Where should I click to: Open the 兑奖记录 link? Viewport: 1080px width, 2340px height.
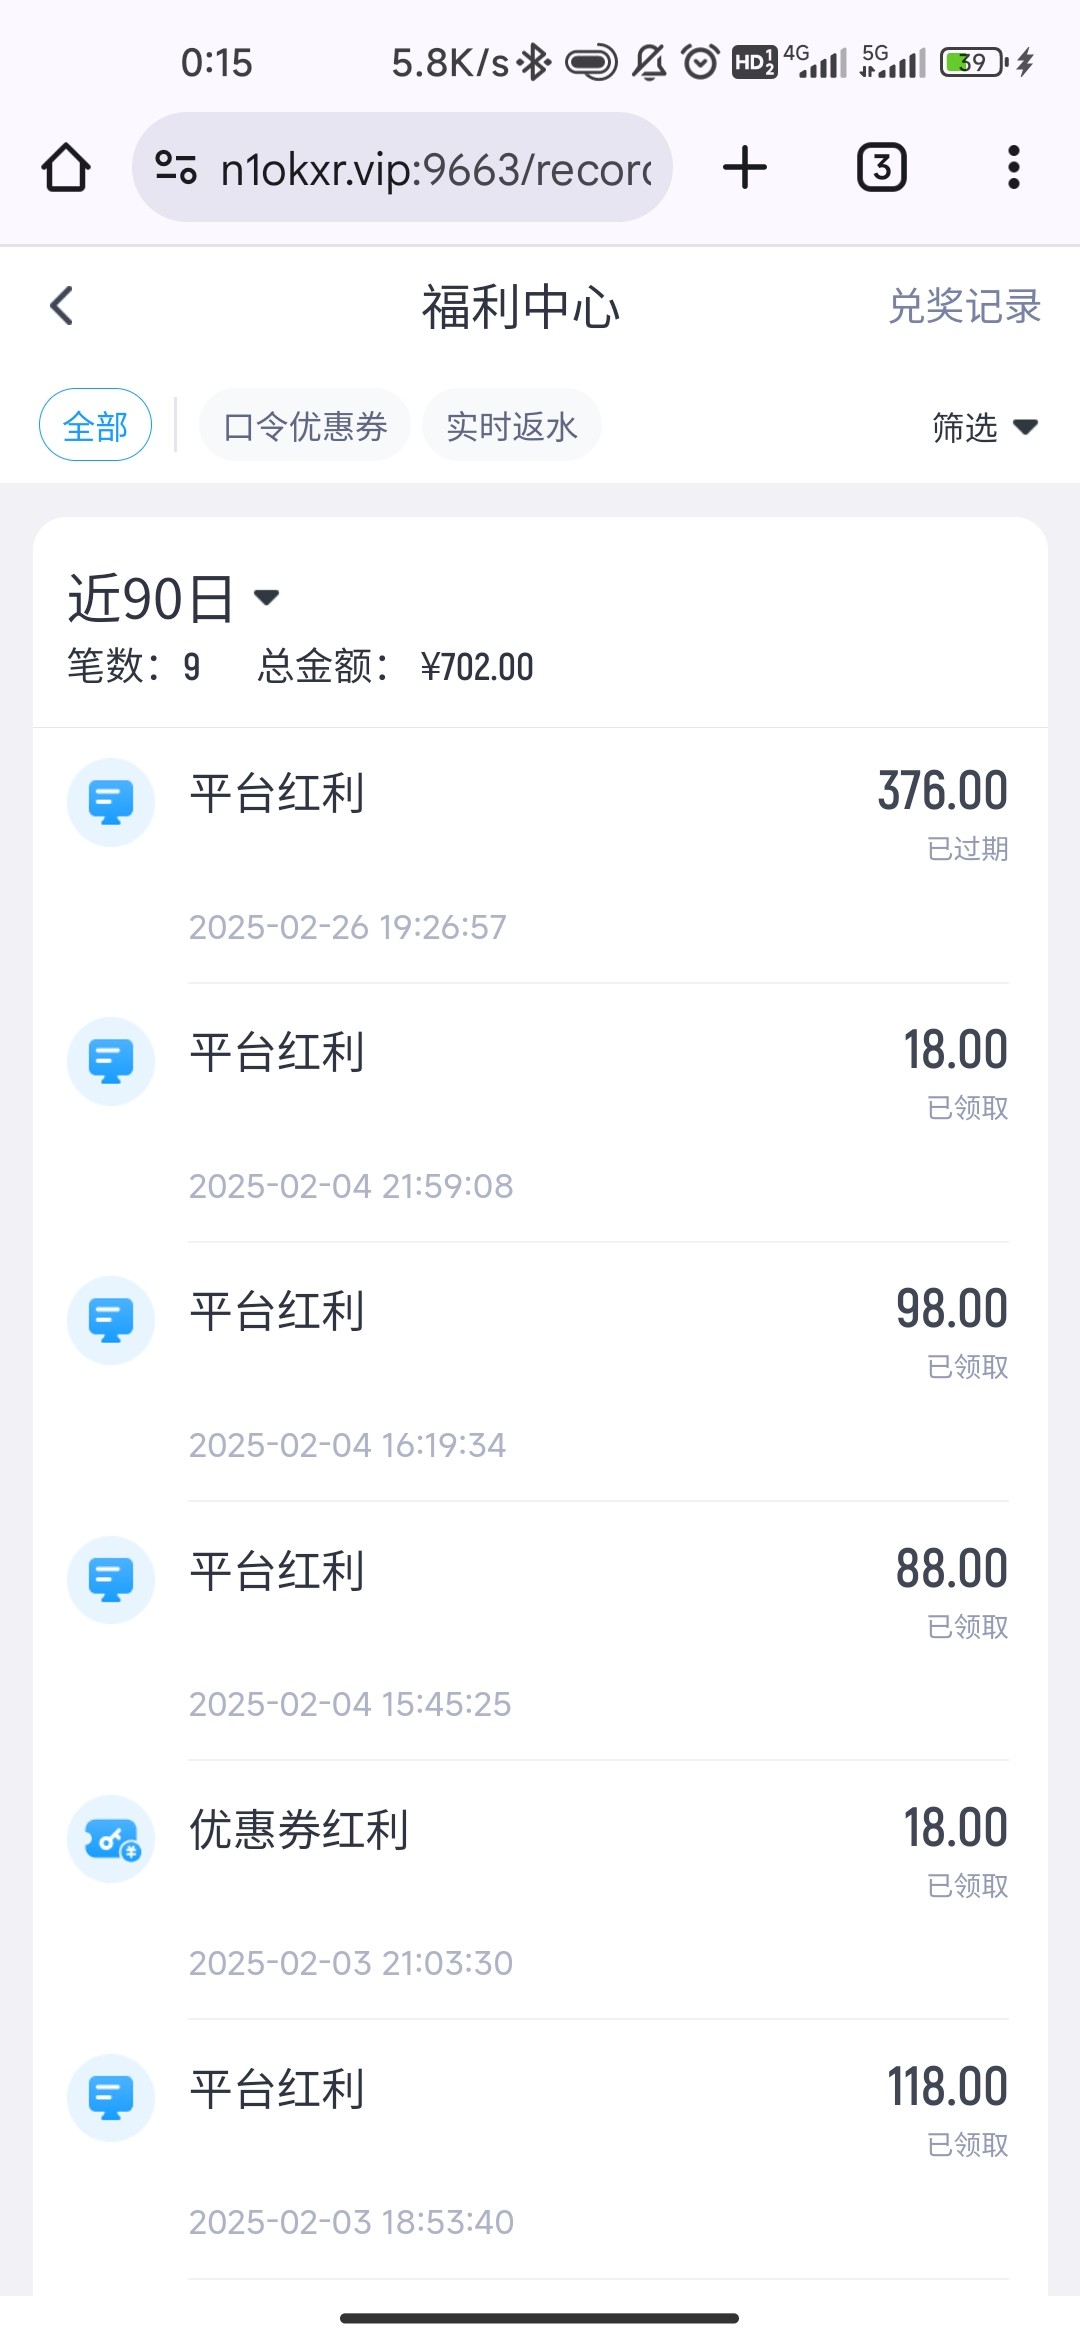coord(964,306)
